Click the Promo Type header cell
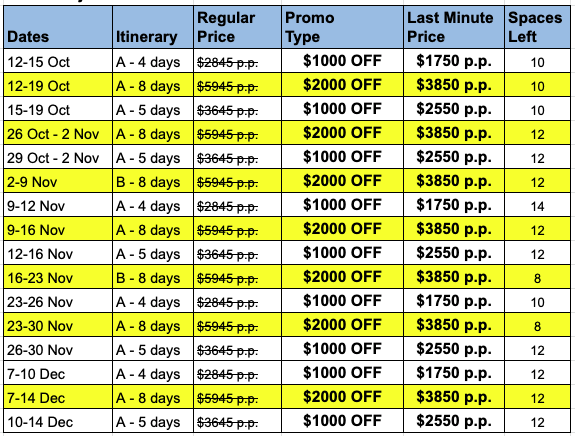This screenshot has height=436, width=575. 342,27
